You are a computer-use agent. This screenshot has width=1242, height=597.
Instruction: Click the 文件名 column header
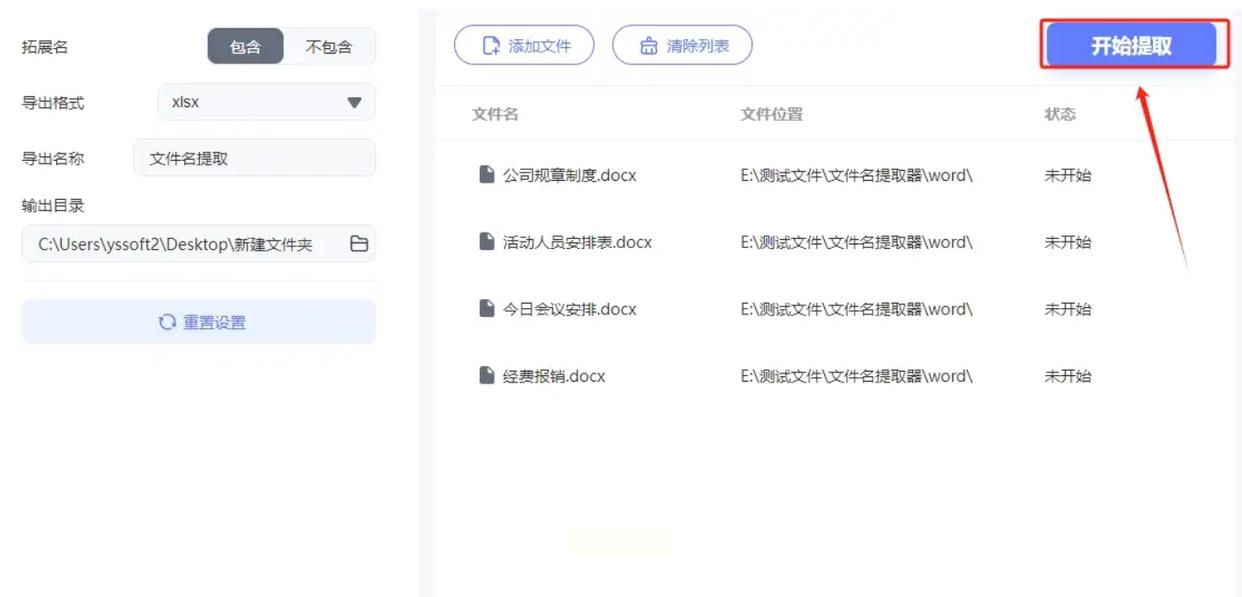pos(495,114)
